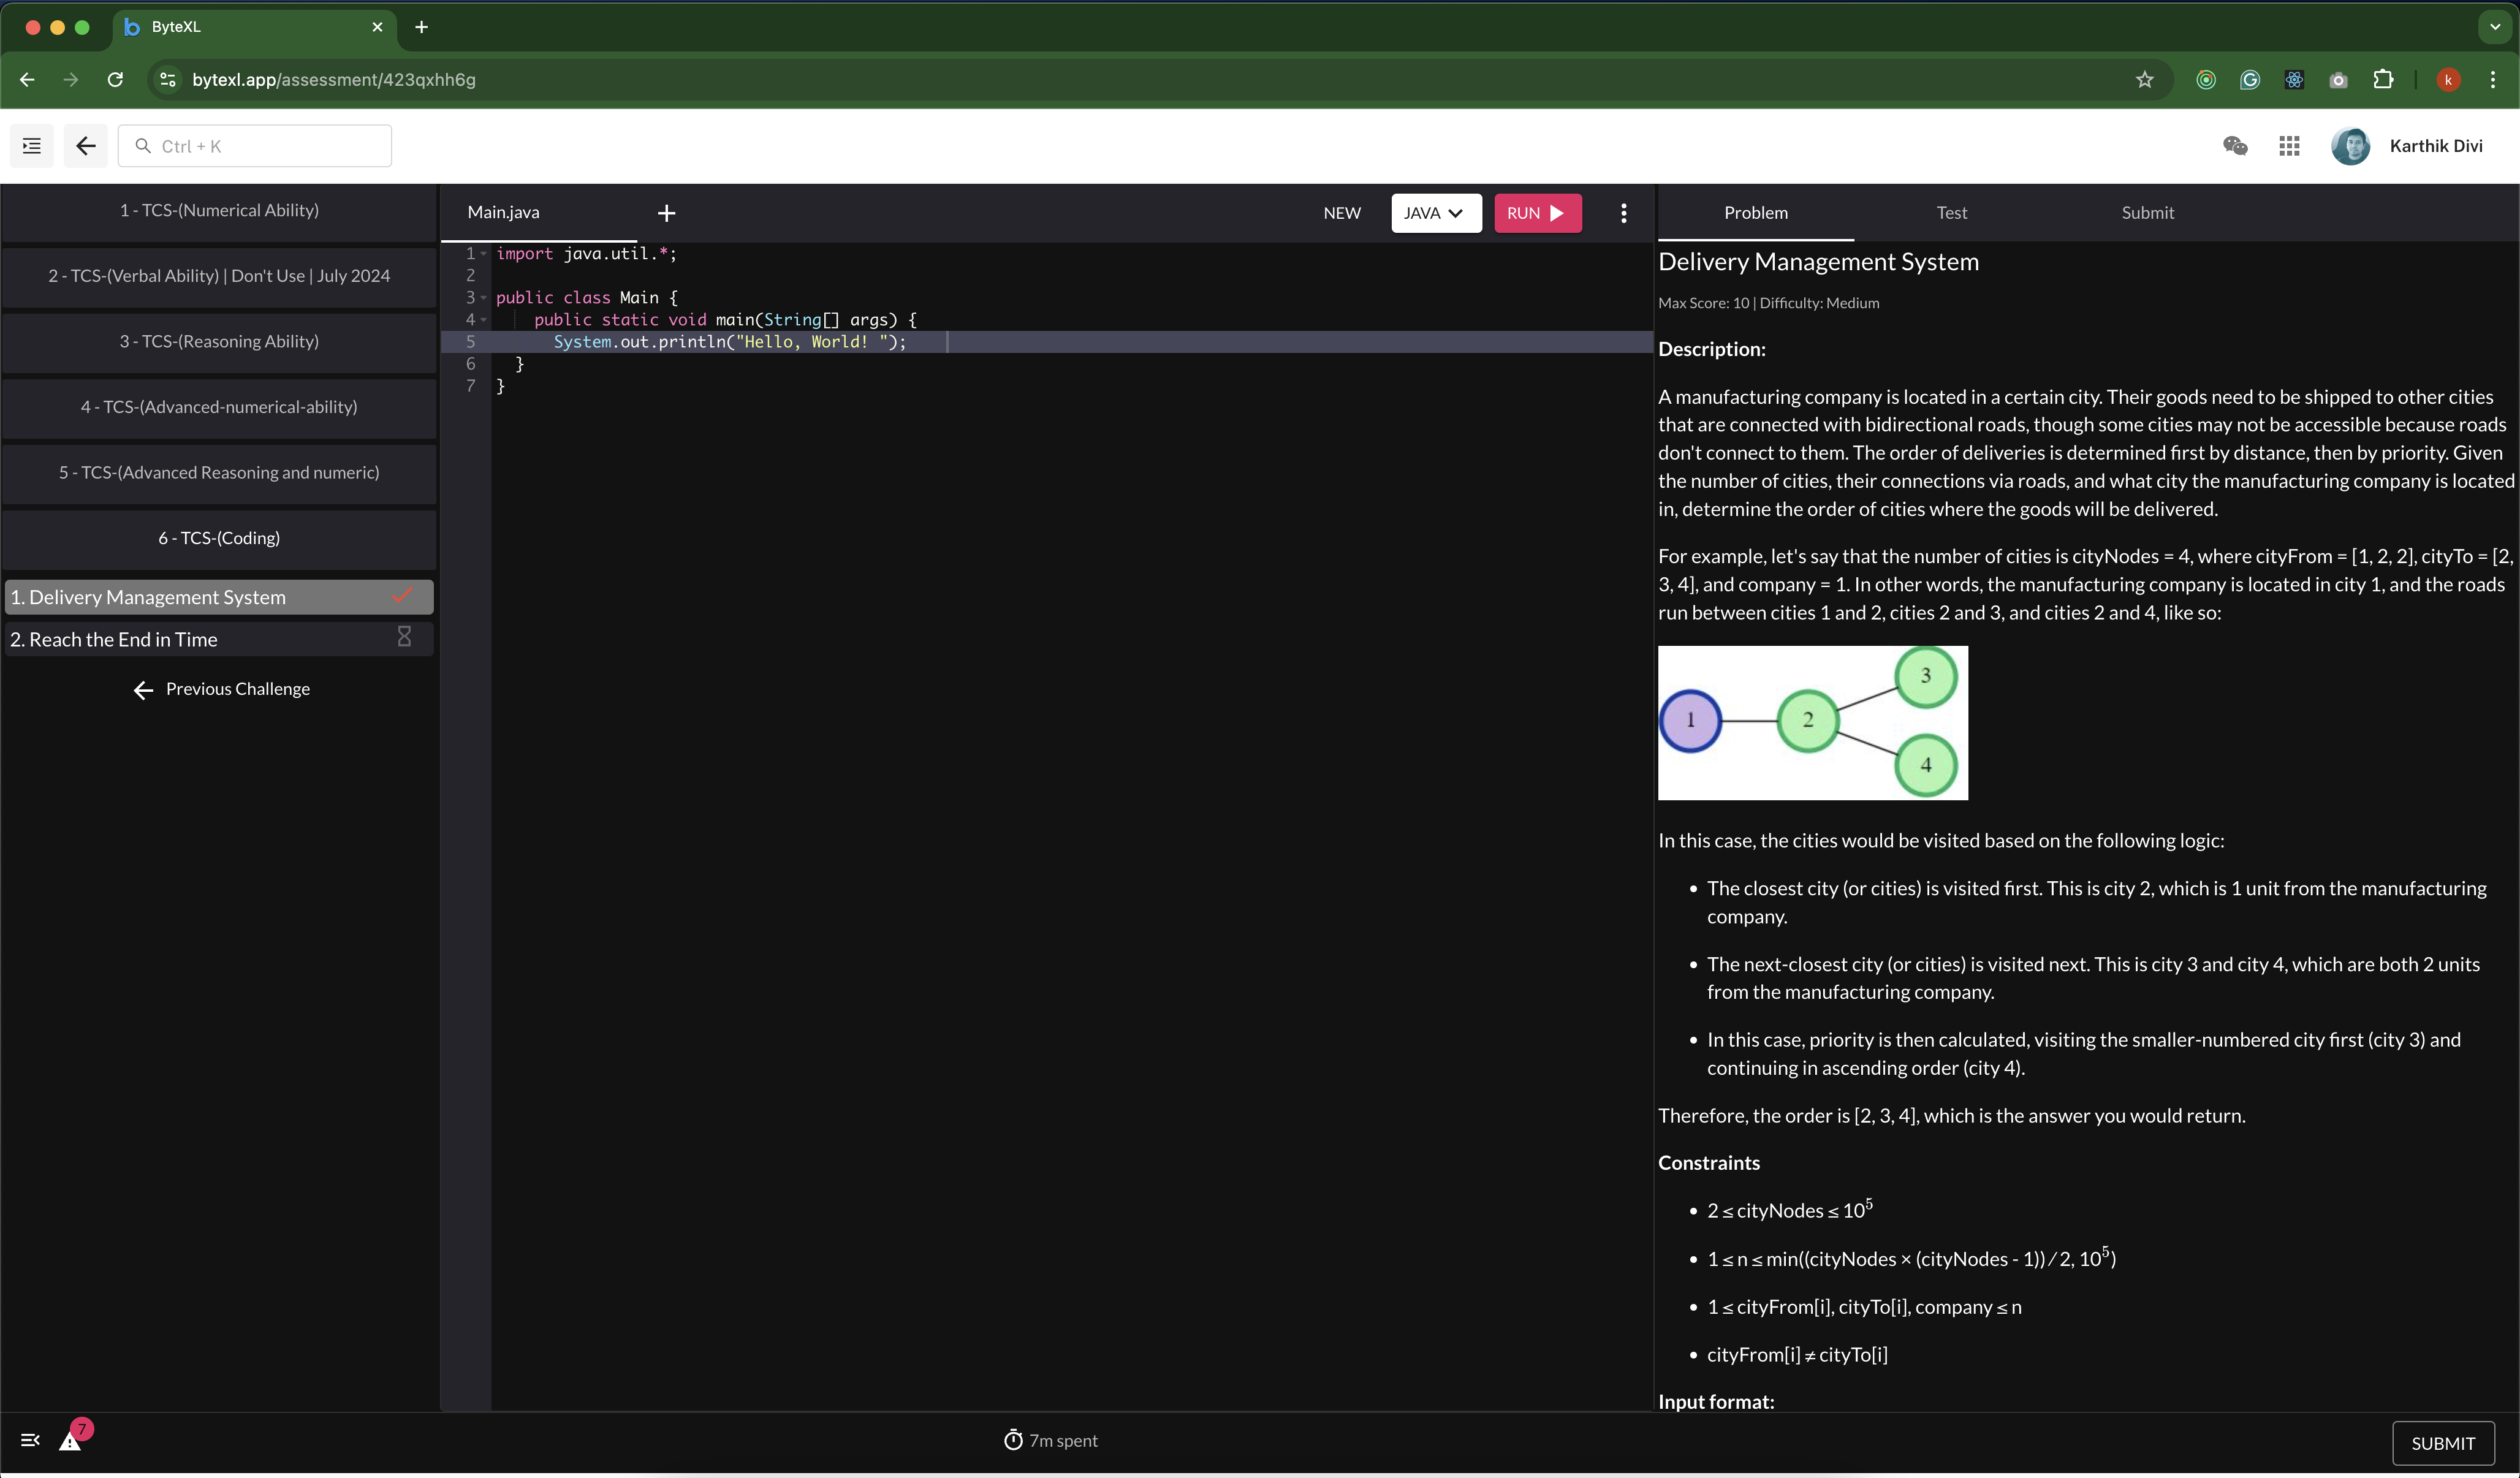
Task: Open the JAVA language dropdown
Action: pos(1436,213)
